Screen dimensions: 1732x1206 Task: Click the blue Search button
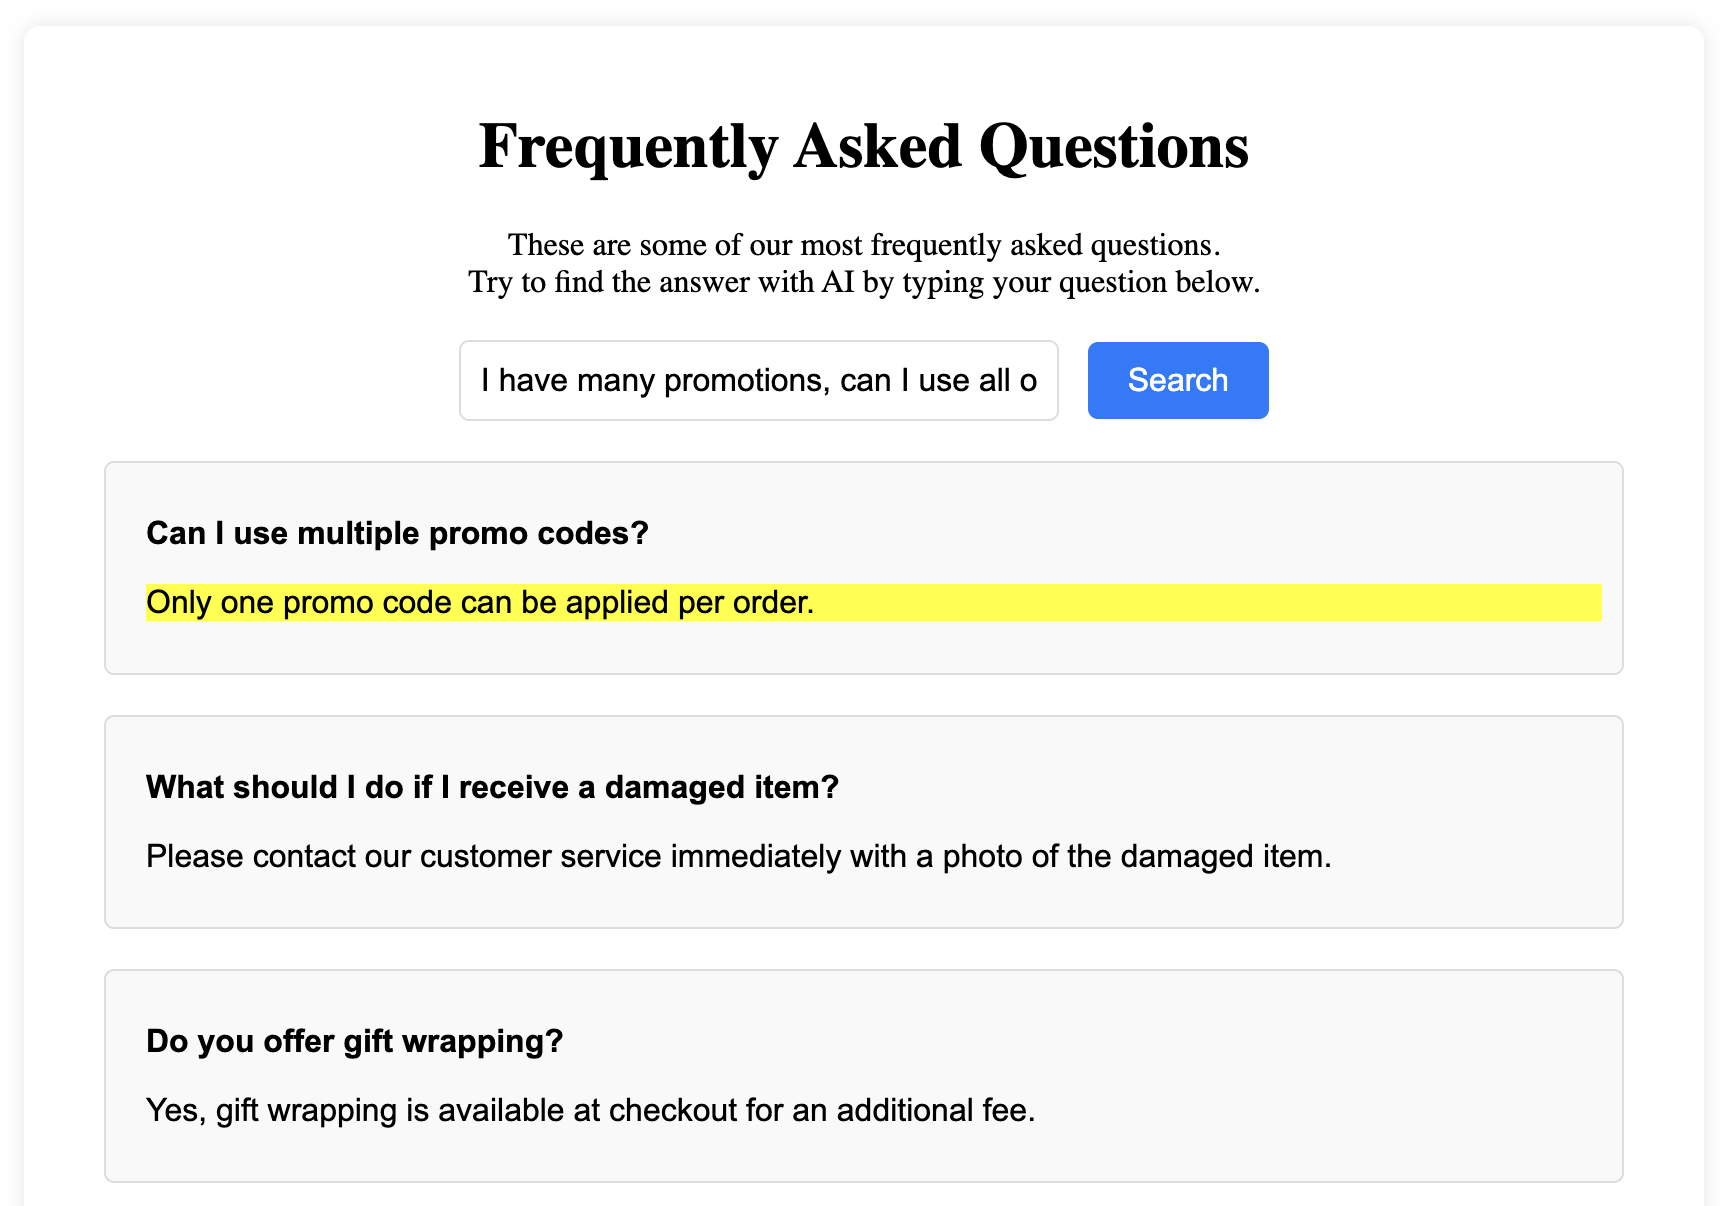click(1178, 380)
